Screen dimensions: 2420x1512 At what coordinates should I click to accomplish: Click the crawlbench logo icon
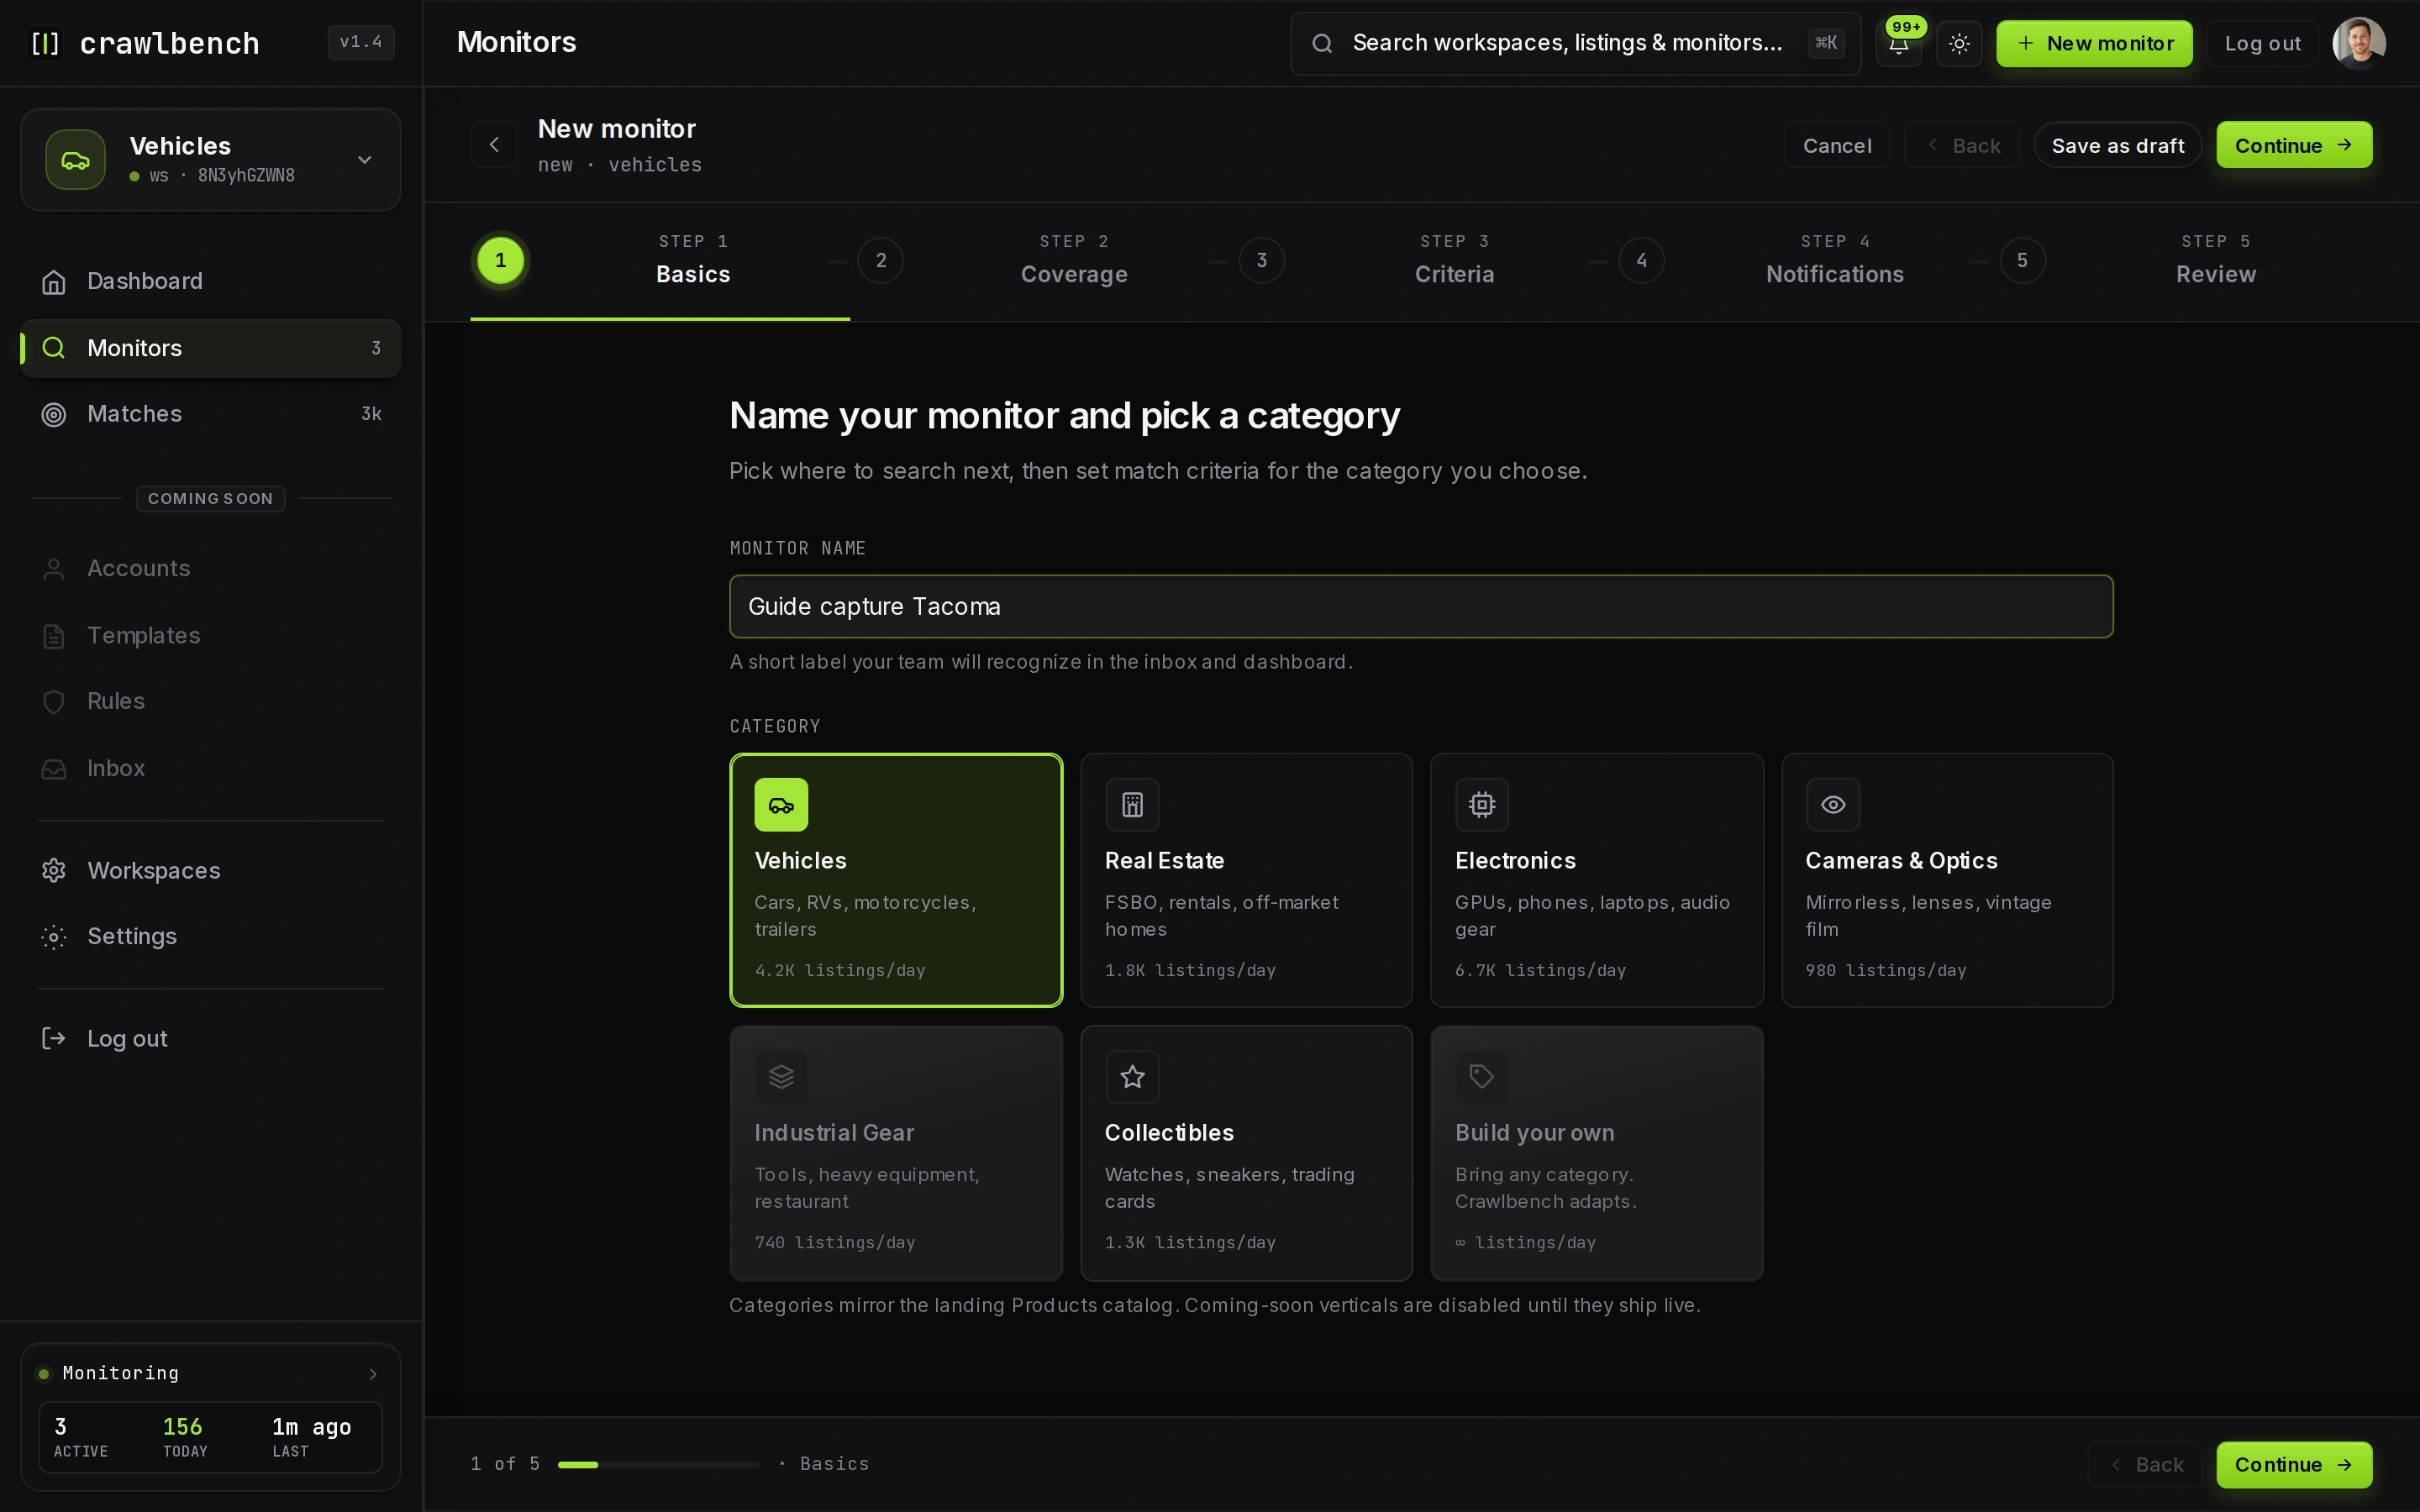45,43
